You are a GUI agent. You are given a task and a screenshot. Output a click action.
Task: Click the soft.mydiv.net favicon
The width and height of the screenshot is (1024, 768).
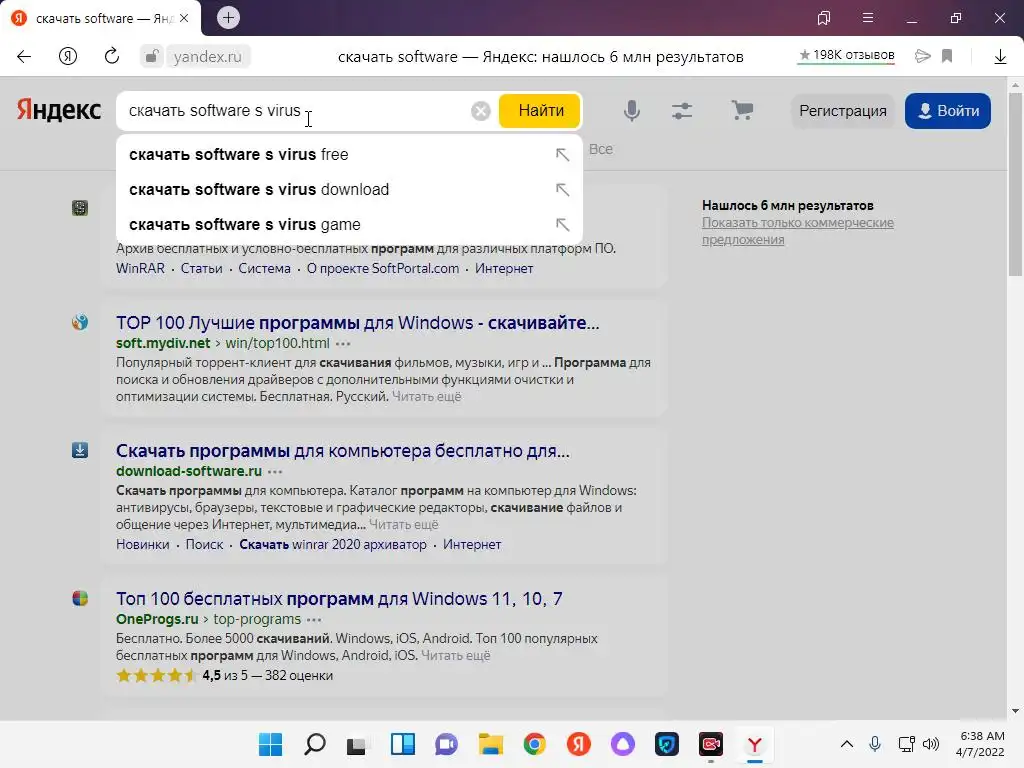click(80, 322)
